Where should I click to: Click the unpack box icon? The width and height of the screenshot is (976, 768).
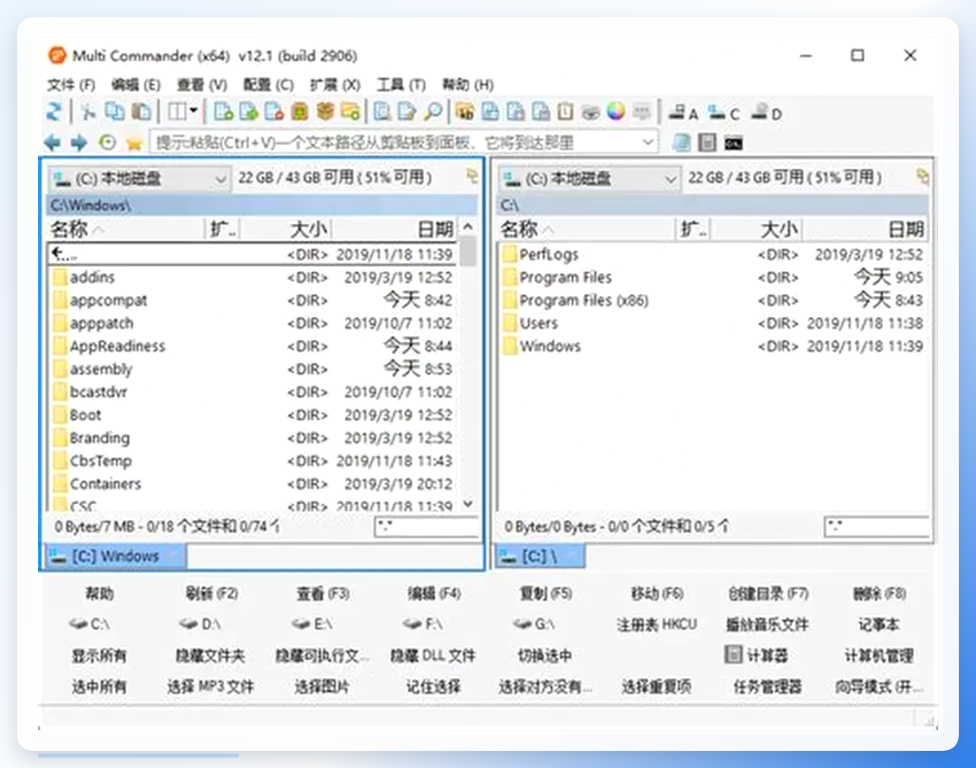[x=326, y=112]
